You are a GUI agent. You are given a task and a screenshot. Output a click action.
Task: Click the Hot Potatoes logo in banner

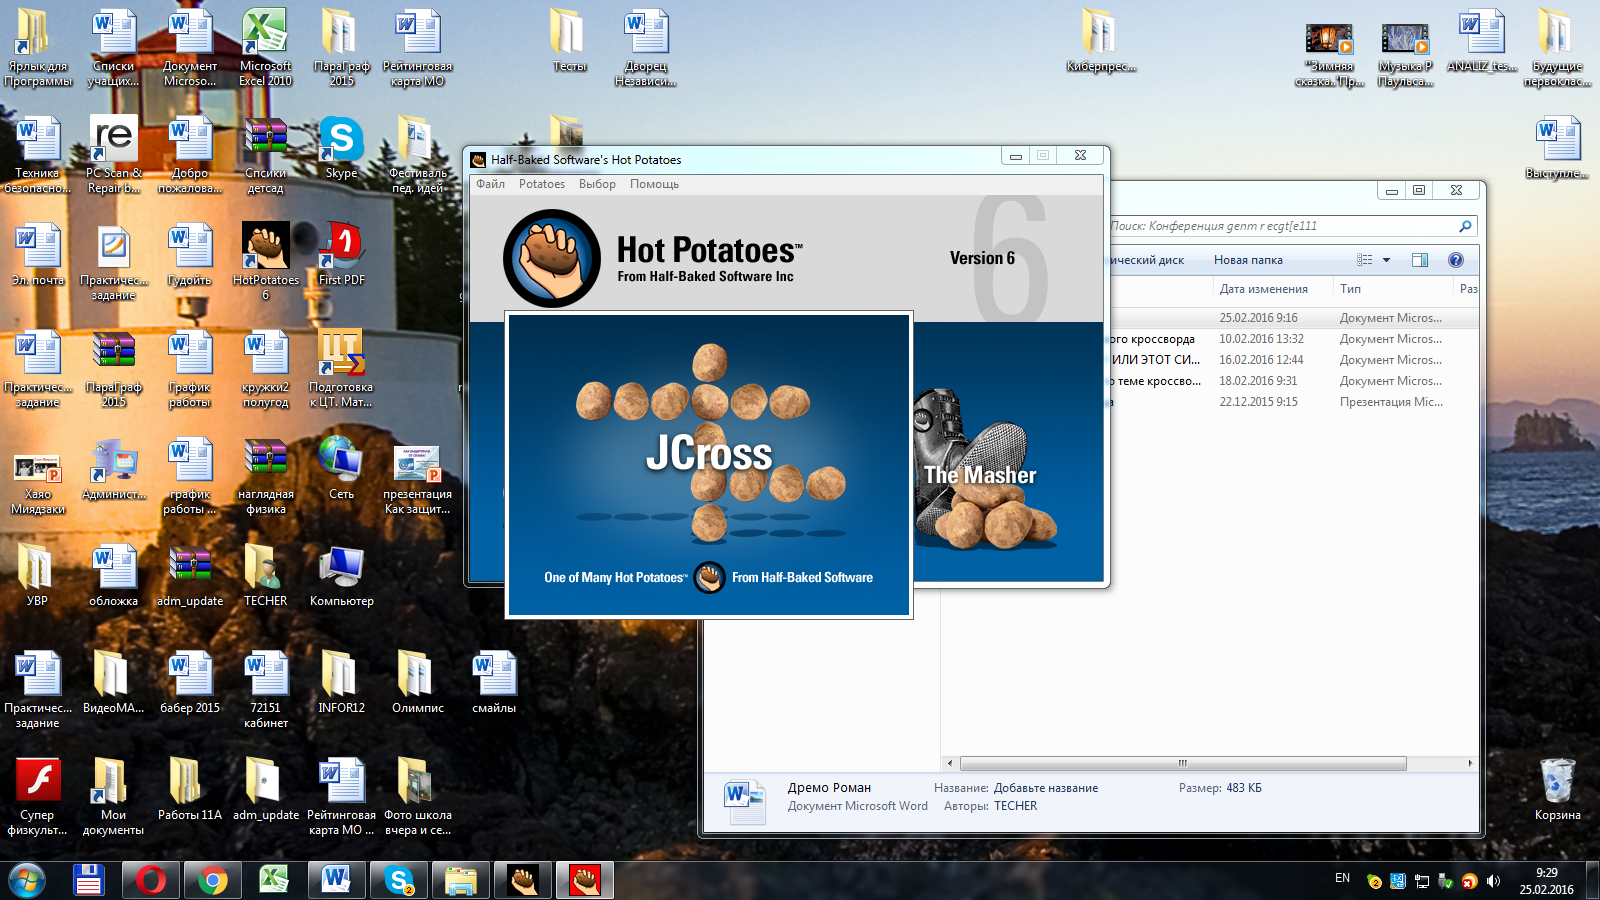(x=552, y=258)
